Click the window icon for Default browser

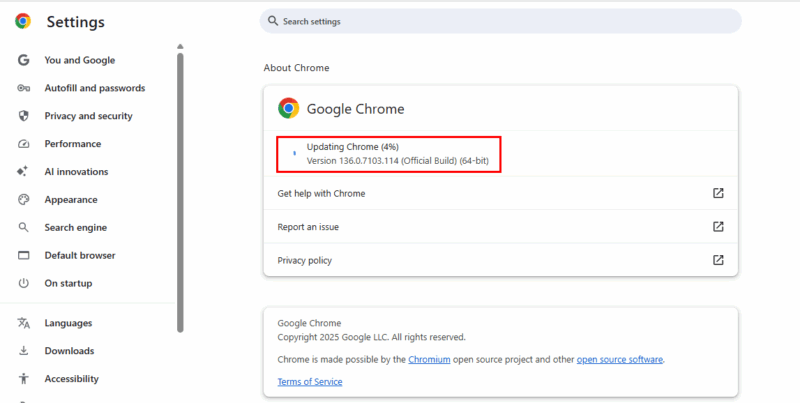click(23, 255)
